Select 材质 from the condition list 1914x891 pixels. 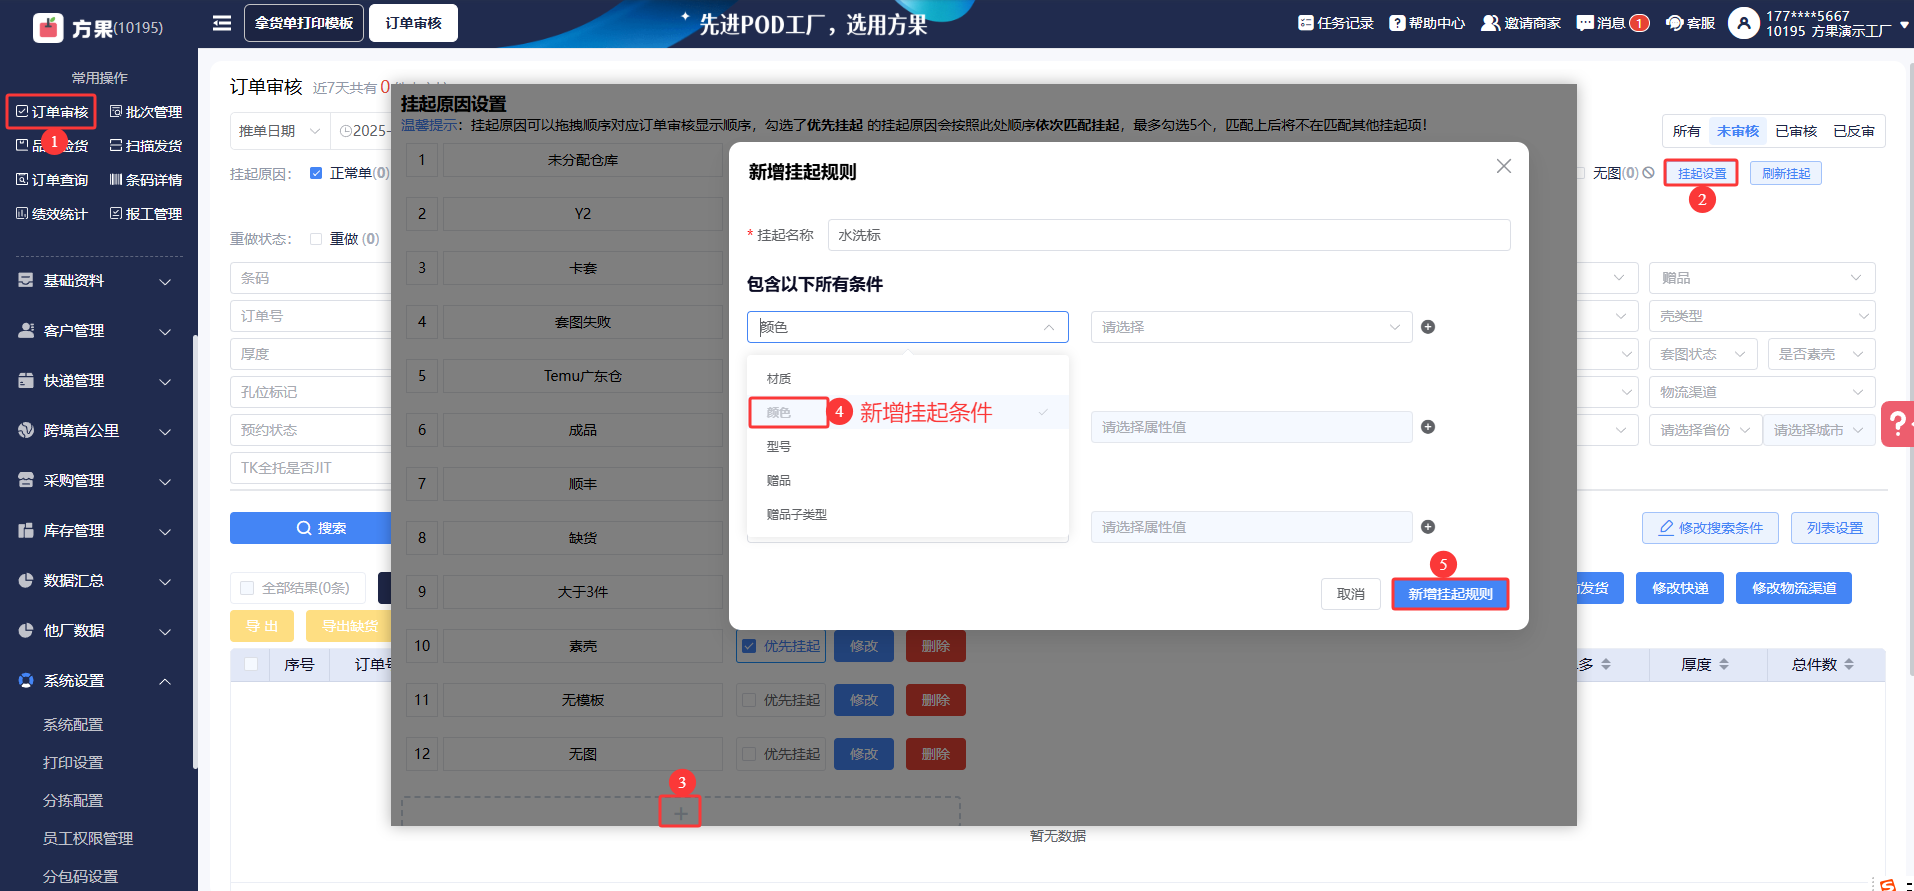[907, 378]
